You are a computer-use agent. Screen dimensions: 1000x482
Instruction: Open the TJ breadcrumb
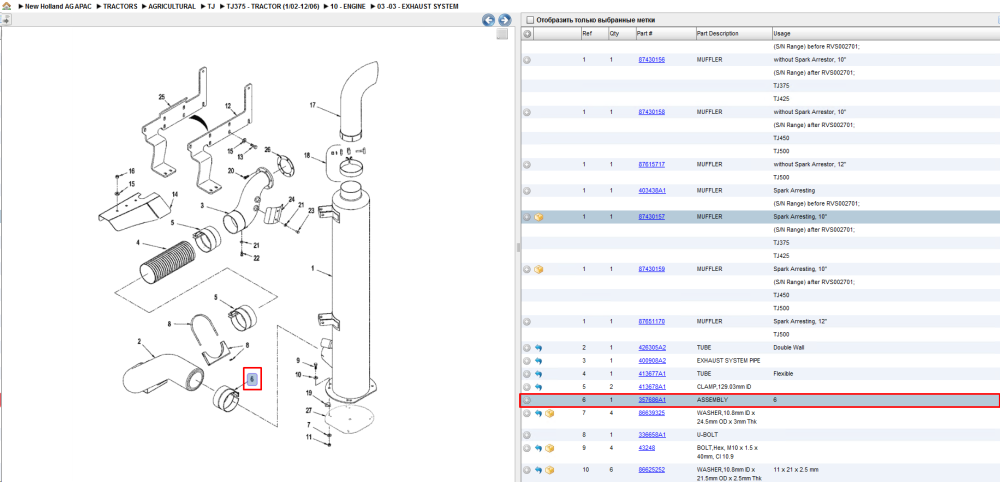[211, 6]
